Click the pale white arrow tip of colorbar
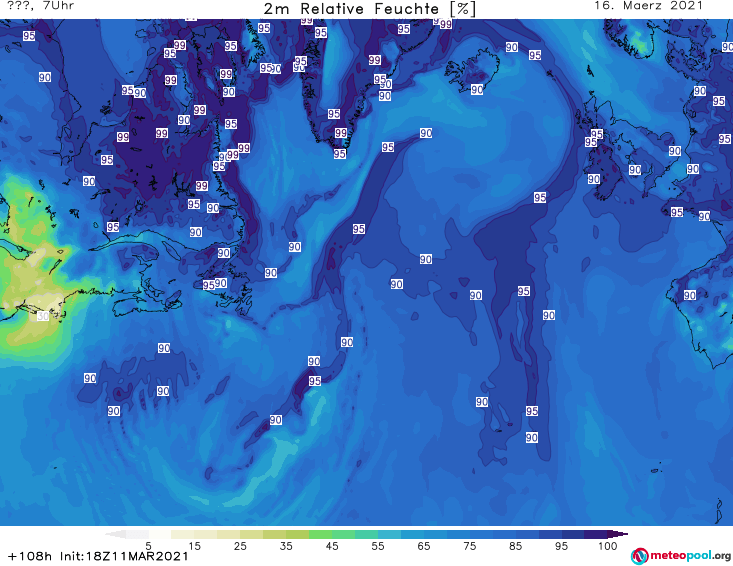Screen dimensions: 733x566 pos(115,534)
